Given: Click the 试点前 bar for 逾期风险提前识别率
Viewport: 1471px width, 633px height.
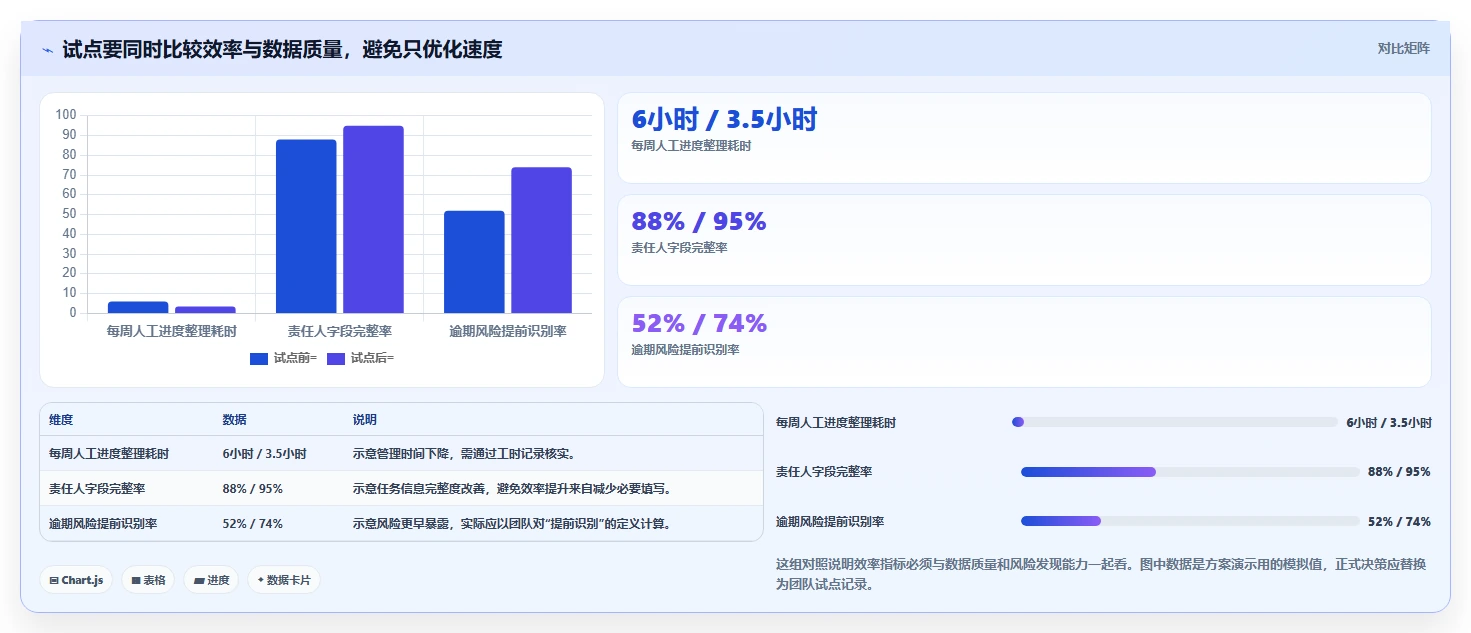Looking at the screenshot, I should tap(474, 262).
